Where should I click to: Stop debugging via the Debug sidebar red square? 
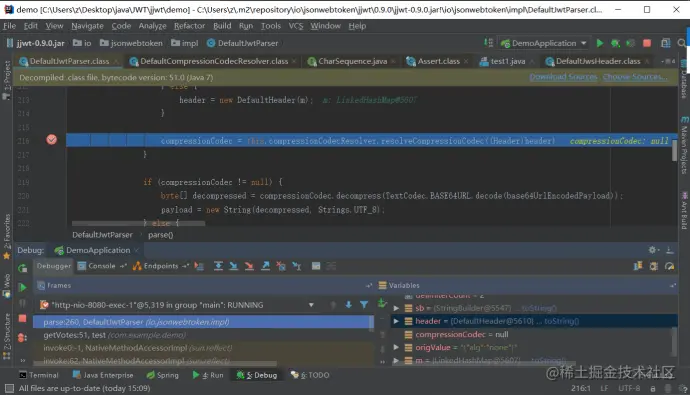(x=22, y=318)
